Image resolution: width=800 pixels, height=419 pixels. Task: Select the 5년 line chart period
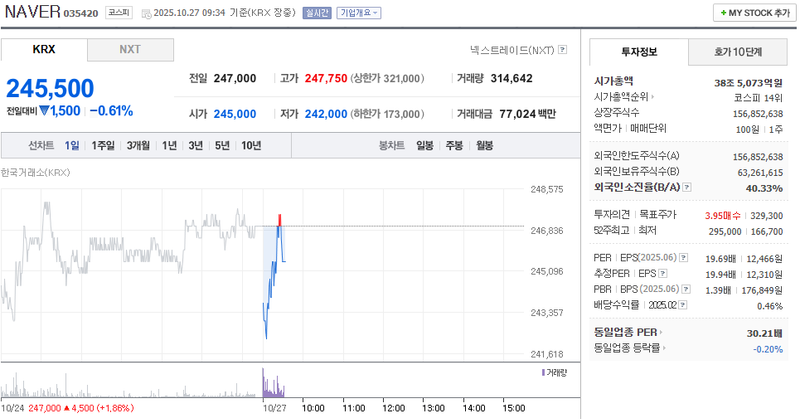[x=222, y=145]
